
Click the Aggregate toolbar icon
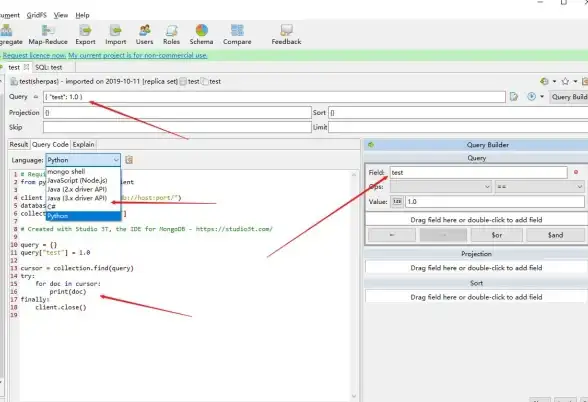click(x=10, y=34)
